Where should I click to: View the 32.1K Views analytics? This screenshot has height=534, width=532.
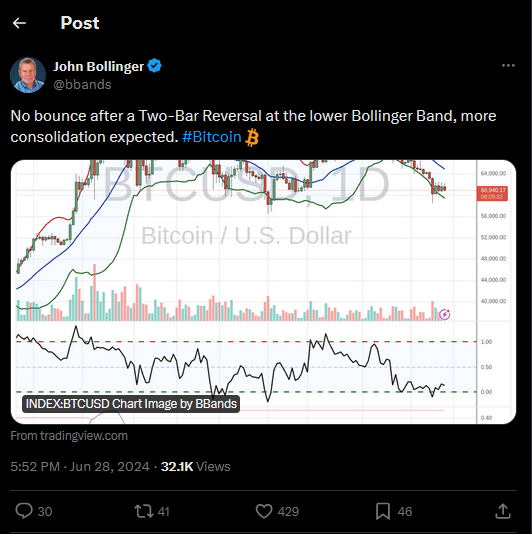[195, 467]
